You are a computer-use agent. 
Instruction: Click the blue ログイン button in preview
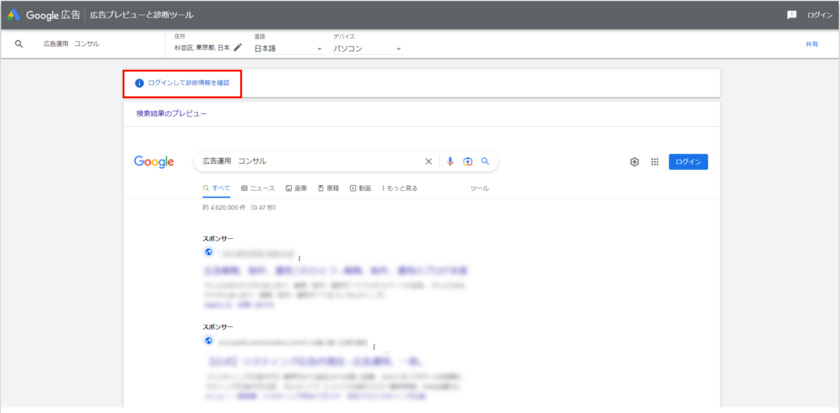688,162
